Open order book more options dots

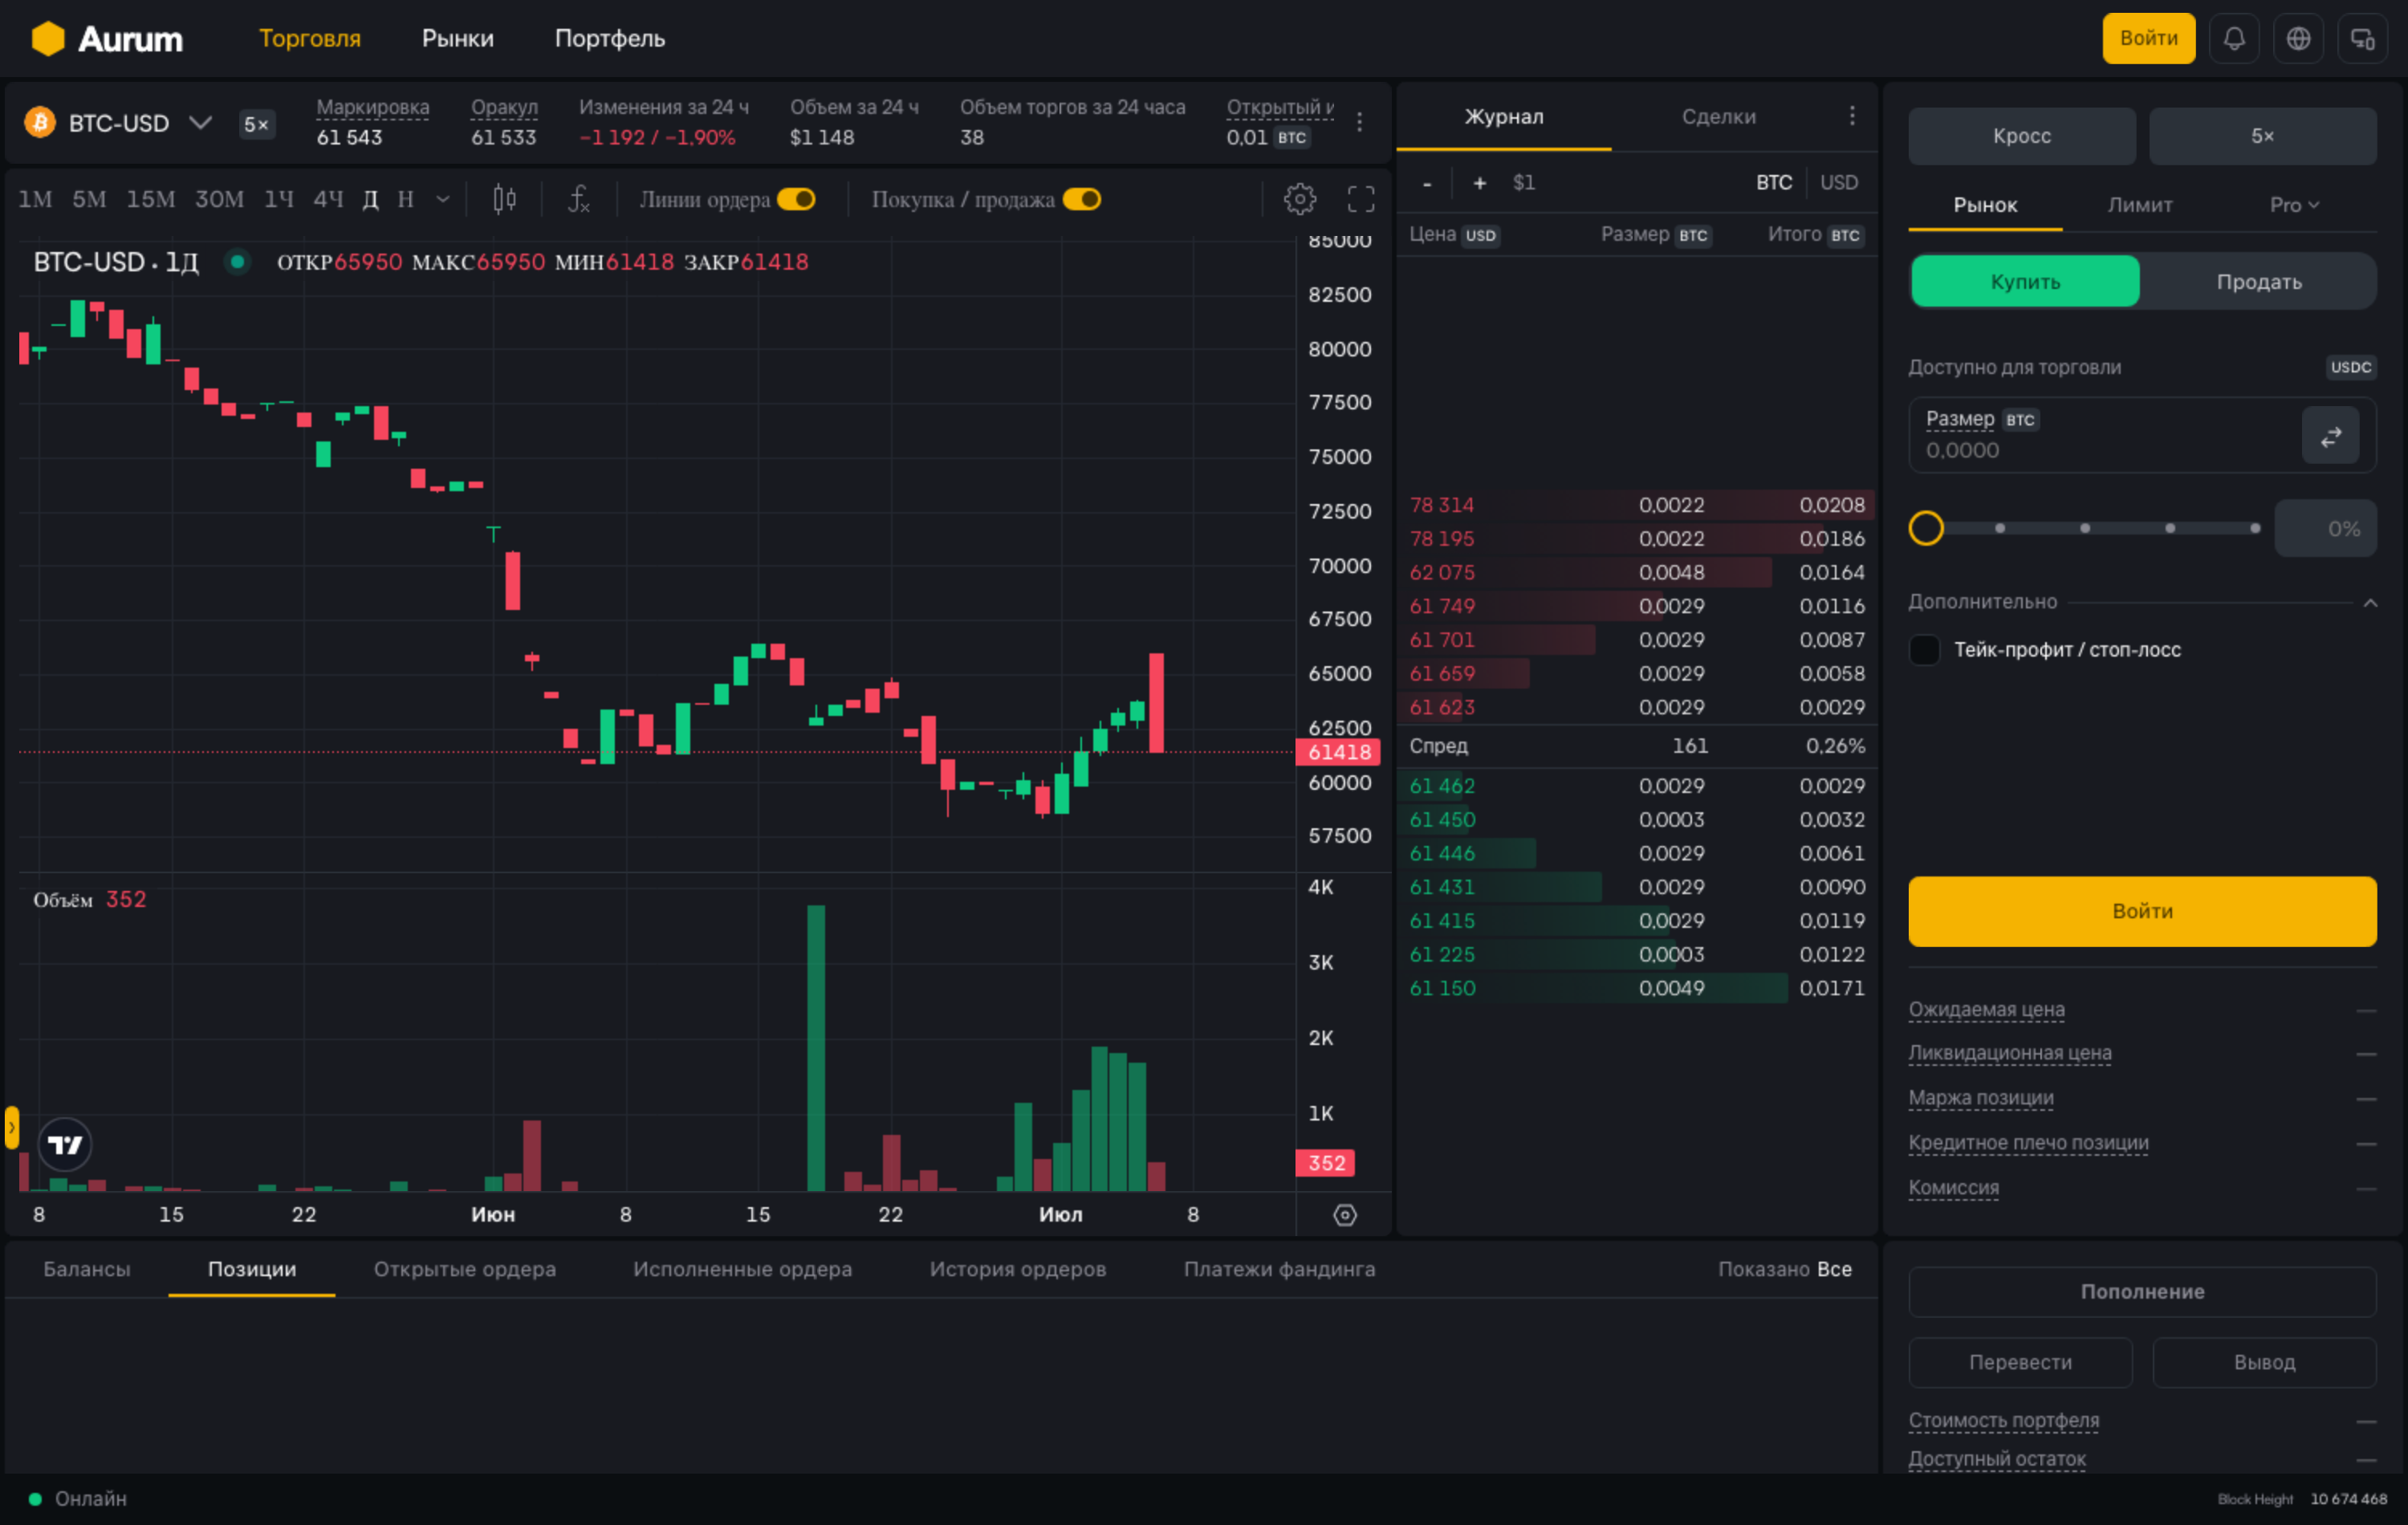coord(1852,116)
